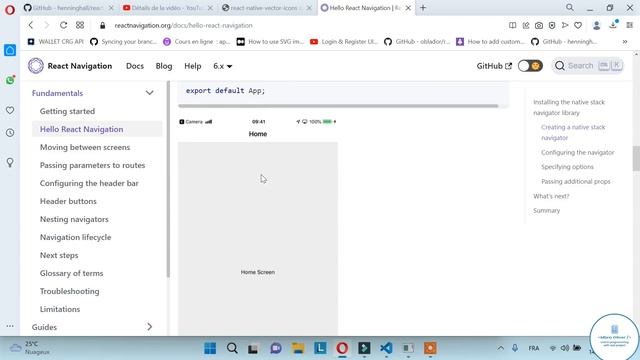Switch to the first GitHub tab
640x360 pixels.
[68, 8]
